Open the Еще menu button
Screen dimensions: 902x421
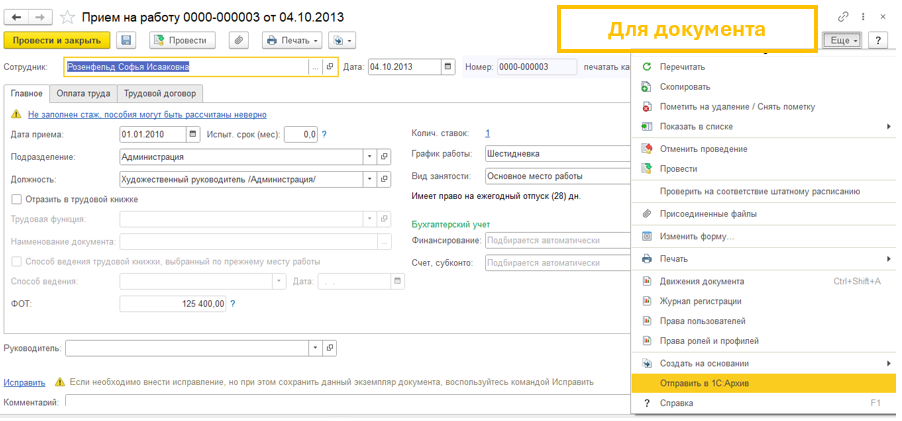[x=842, y=40]
